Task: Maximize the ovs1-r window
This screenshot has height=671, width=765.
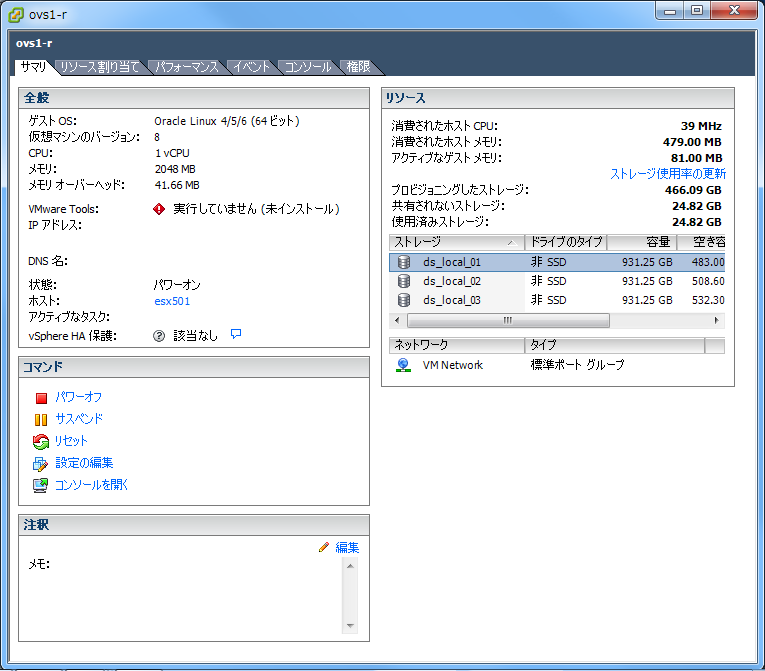Action: coord(697,10)
